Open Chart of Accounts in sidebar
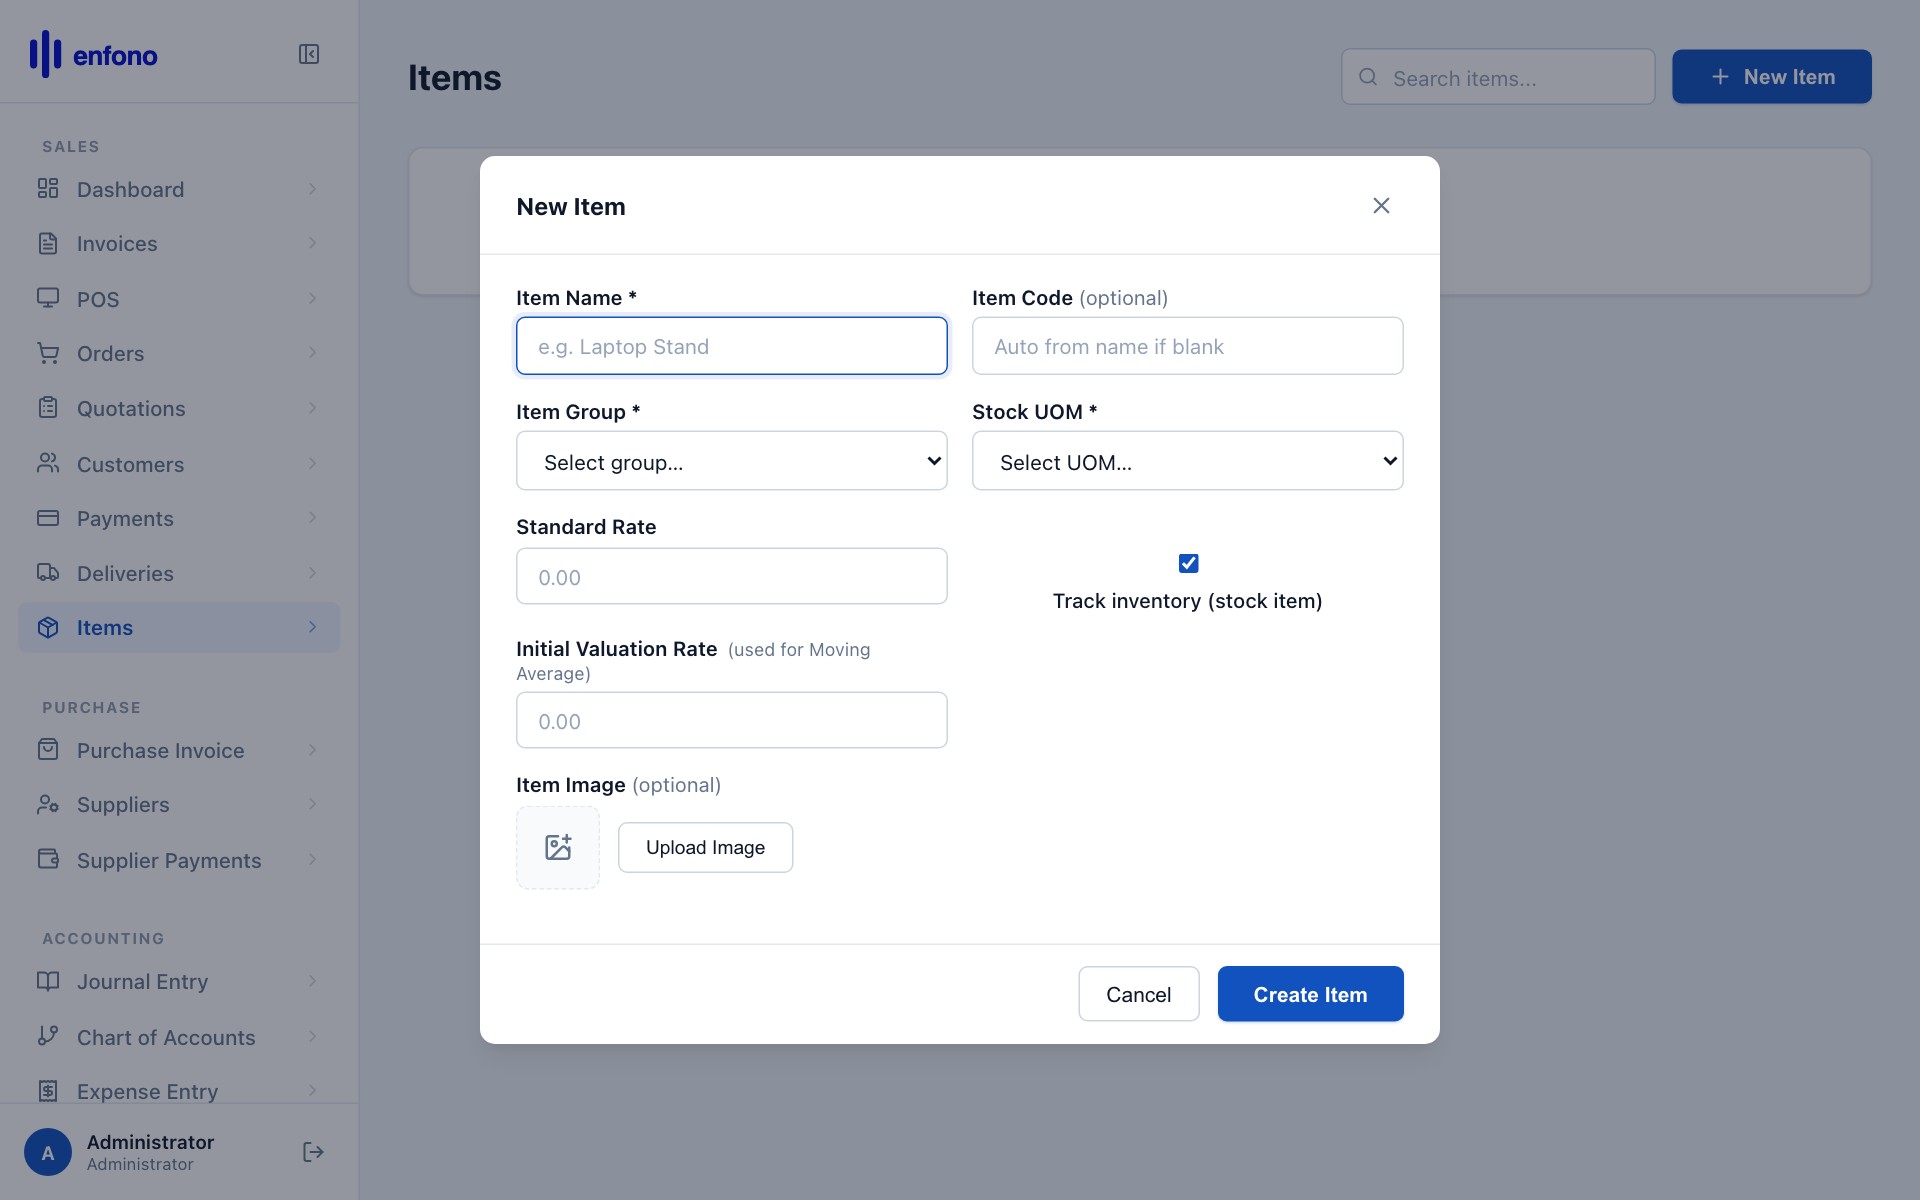Image resolution: width=1920 pixels, height=1200 pixels. point(166,1037)
